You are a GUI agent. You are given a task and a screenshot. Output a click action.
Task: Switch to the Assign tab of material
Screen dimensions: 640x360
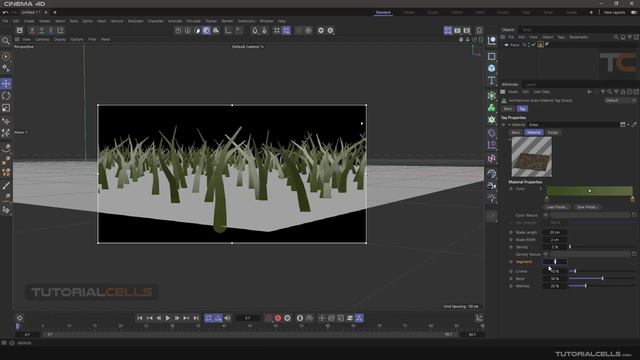pyautogui.click(x=553, y=132)
